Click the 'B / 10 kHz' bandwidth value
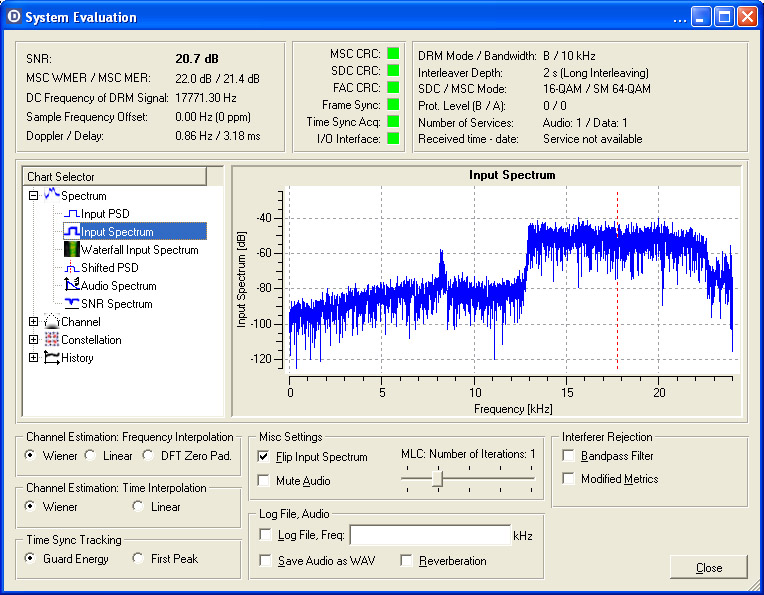The image size is (764, 595). click(569, 56)
